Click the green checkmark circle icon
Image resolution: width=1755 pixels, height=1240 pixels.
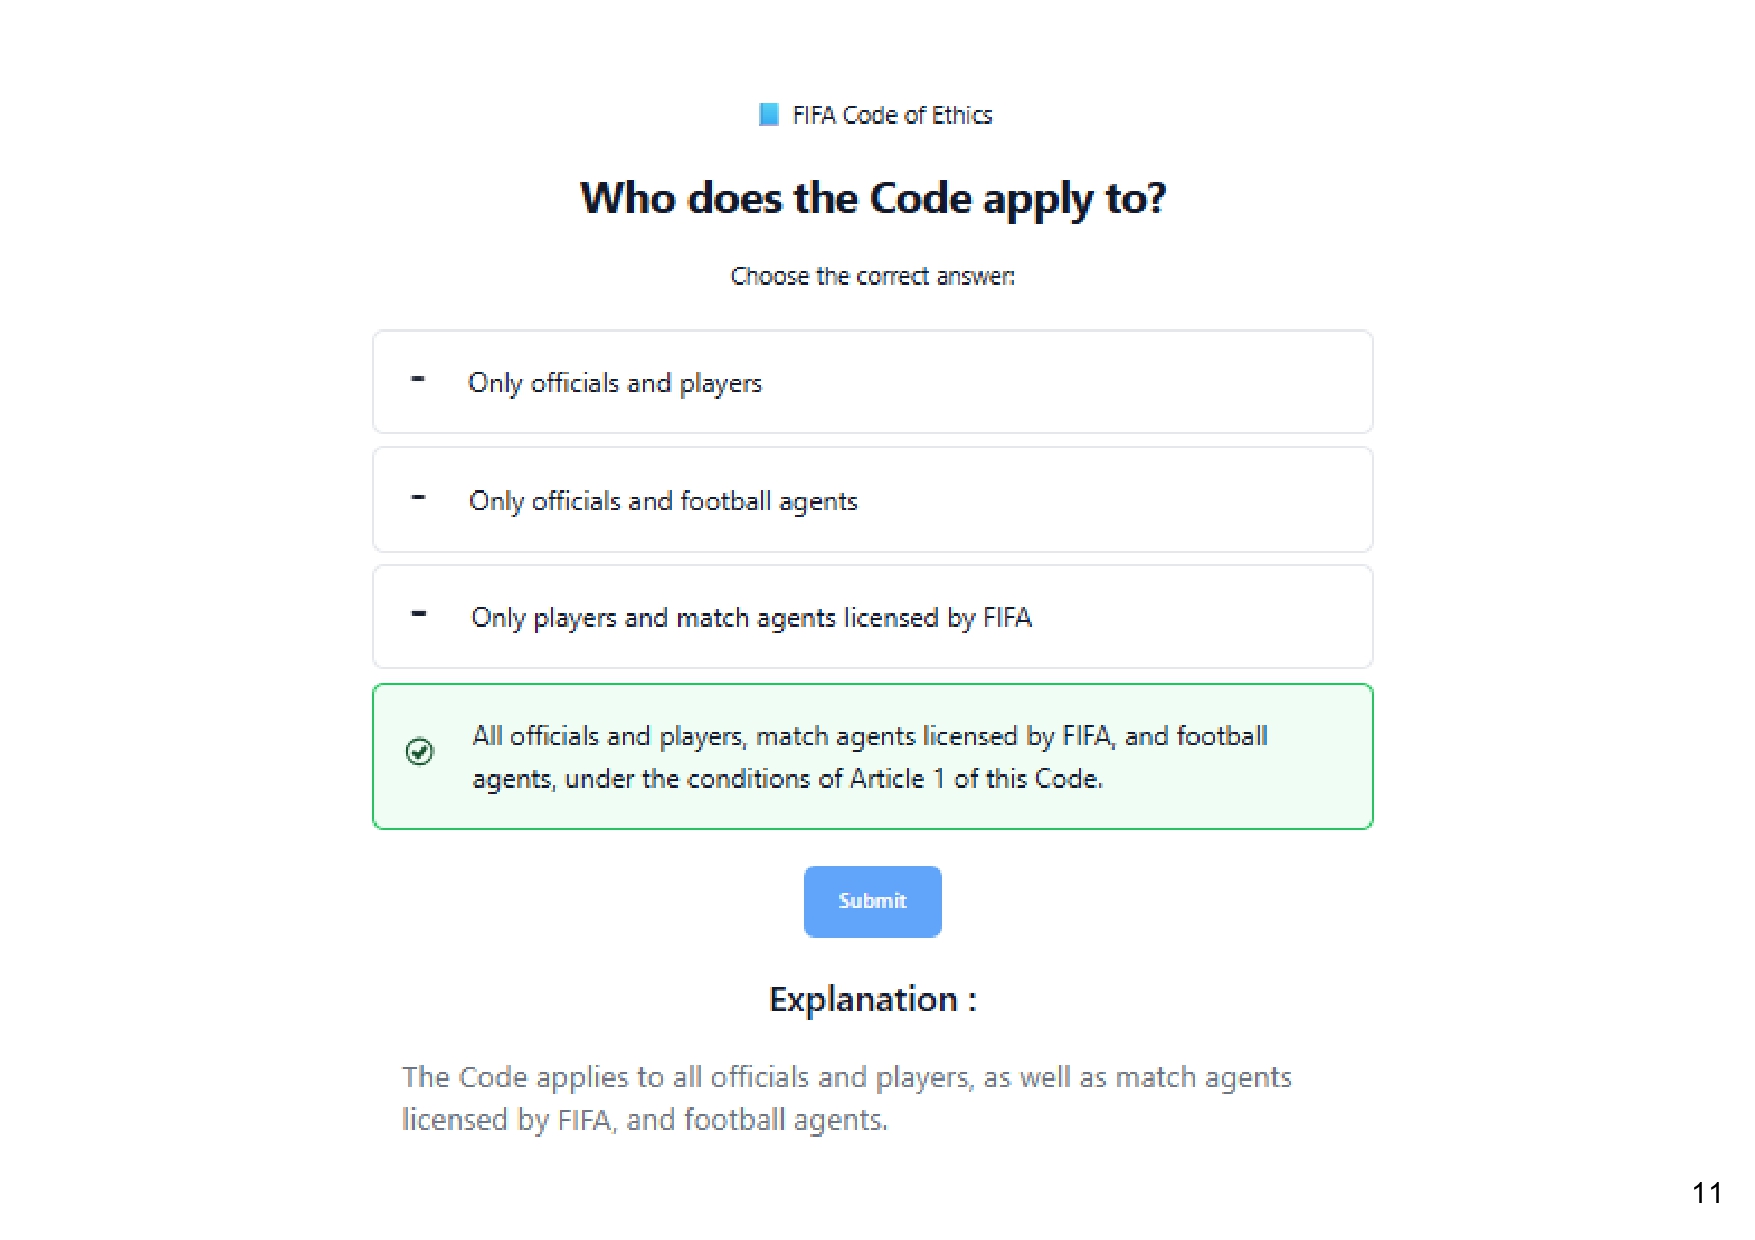click(x=420, y=751)
